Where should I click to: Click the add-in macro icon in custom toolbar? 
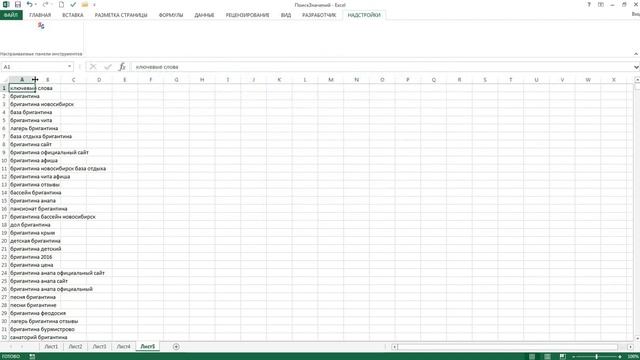(41, 26)
